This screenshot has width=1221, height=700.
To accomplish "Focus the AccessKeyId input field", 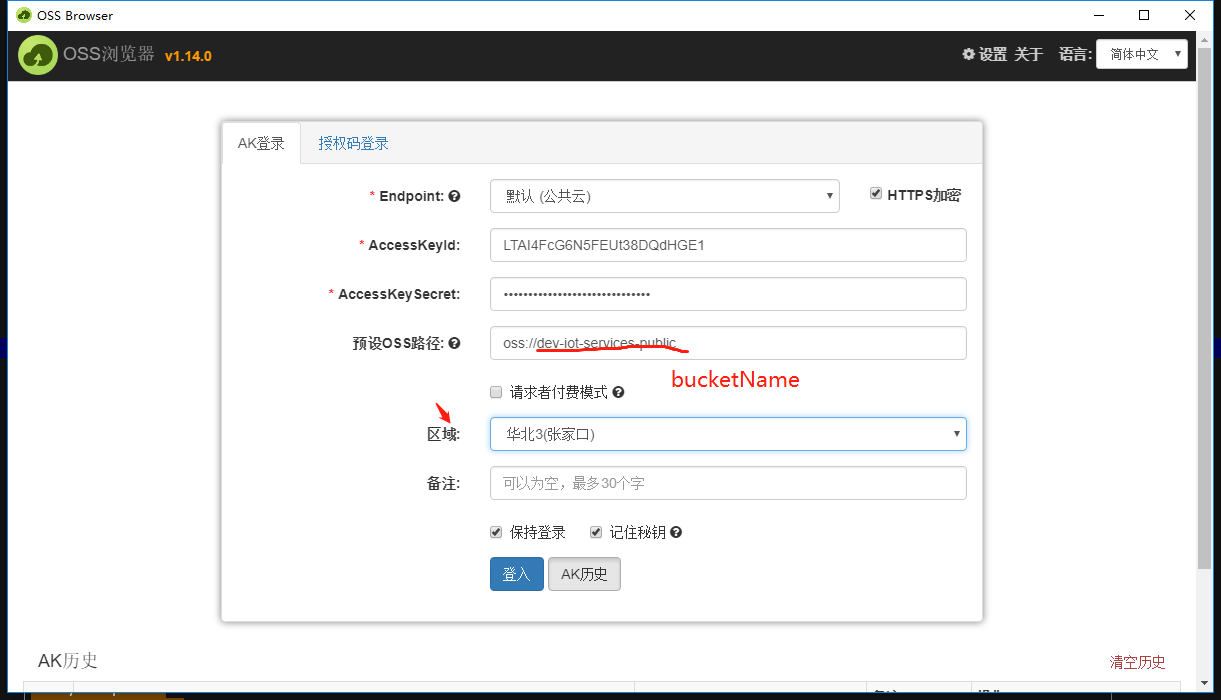I will [728, 245].
